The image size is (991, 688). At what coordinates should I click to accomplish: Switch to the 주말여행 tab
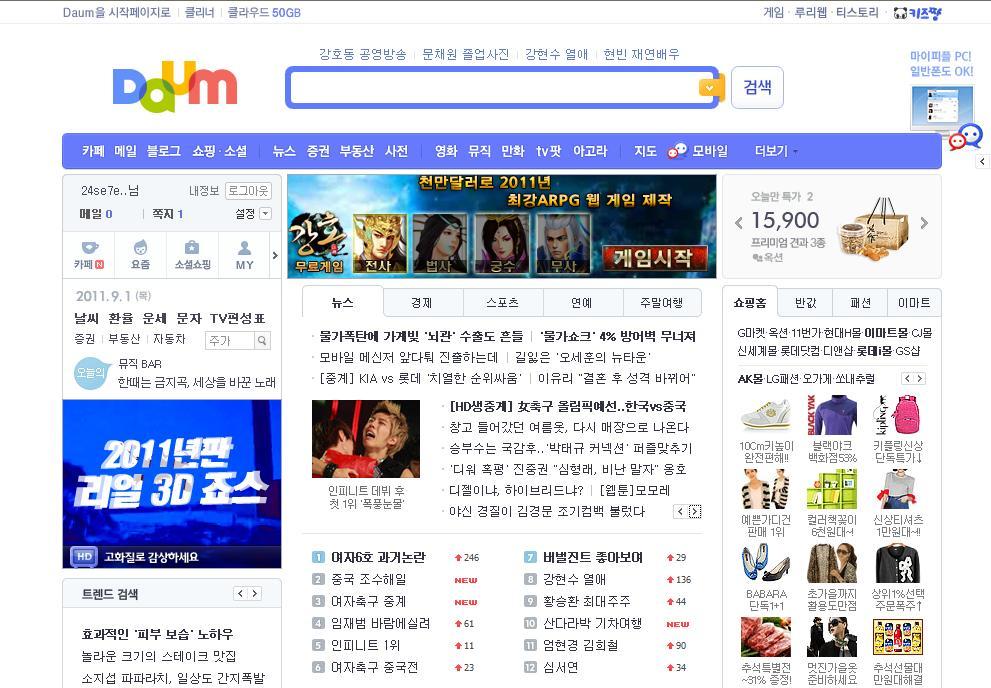coord(662,303)
